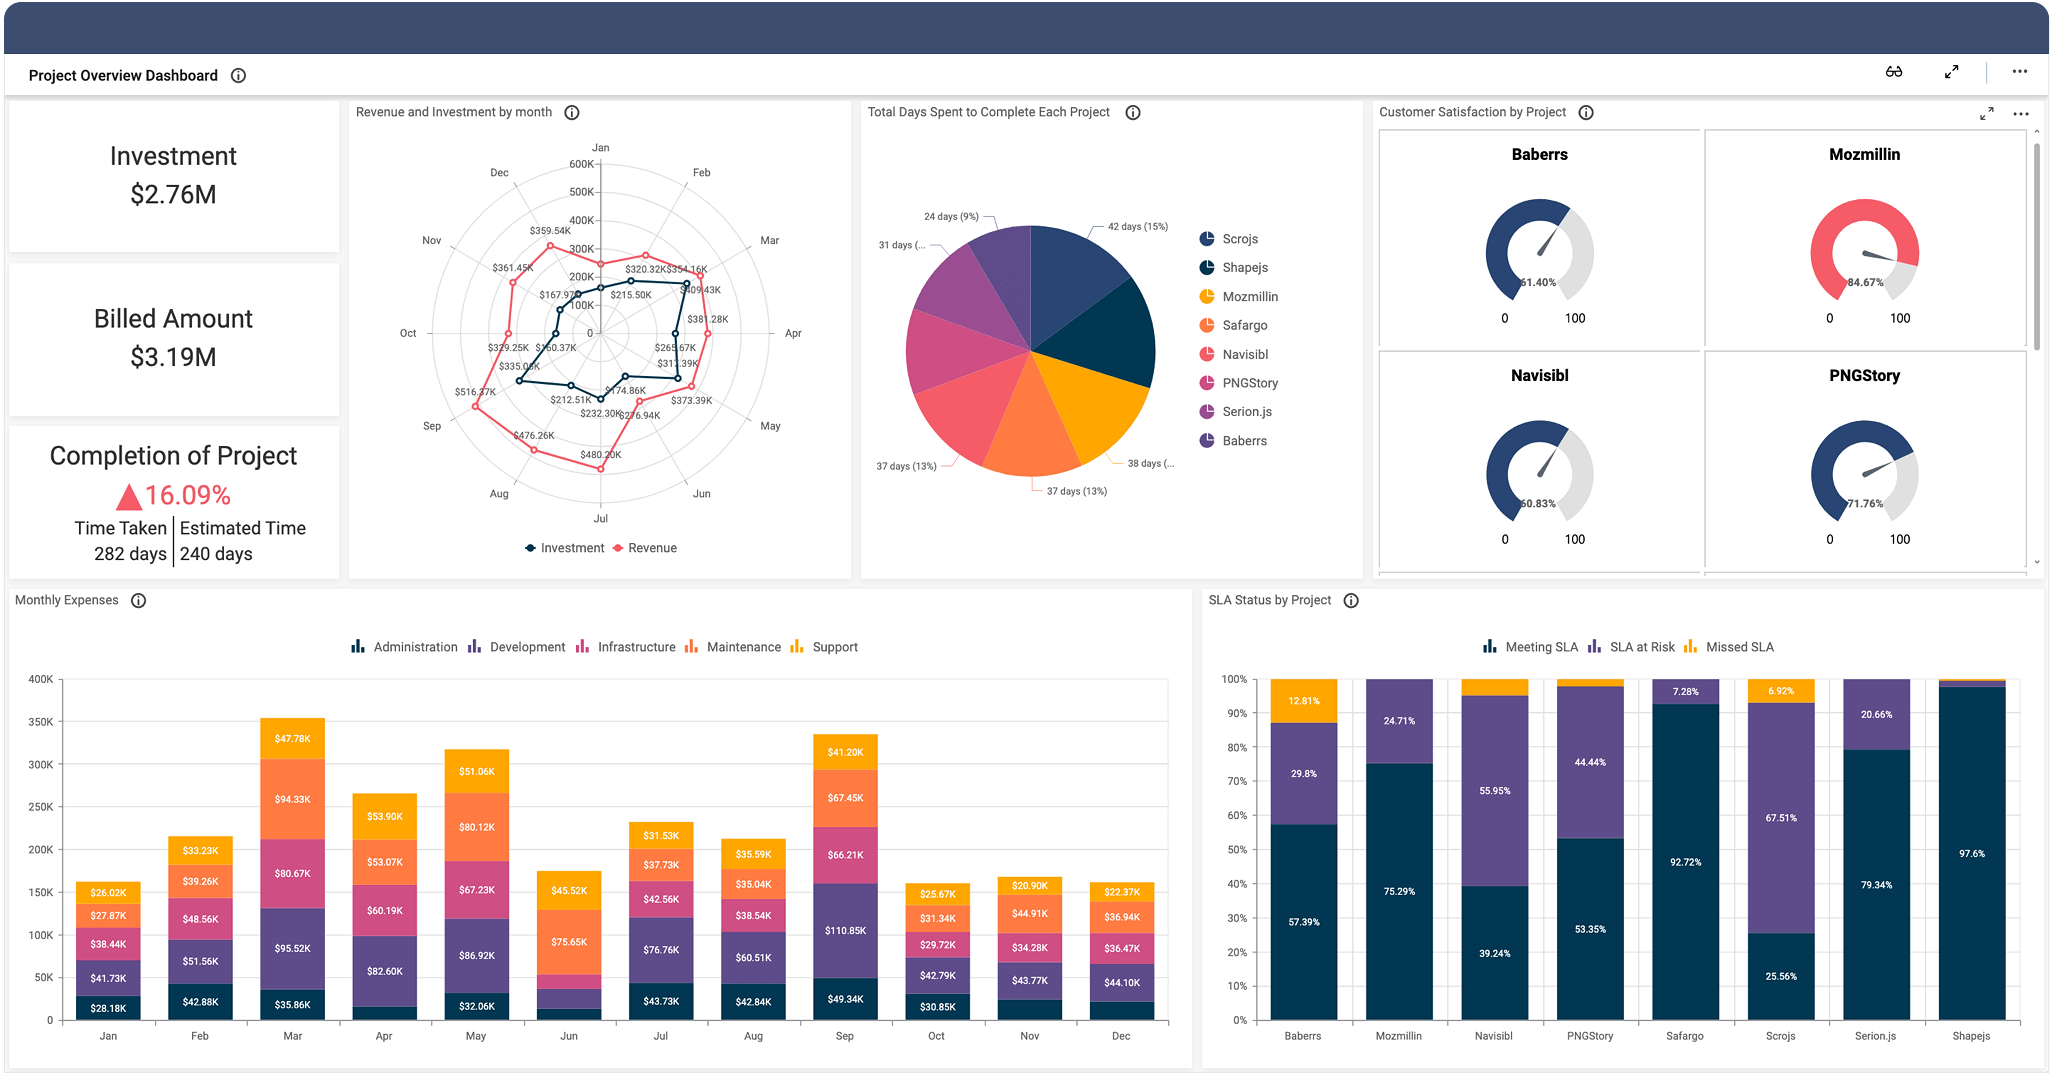This screenshot has height=1076, width=2050.
Task: Click the preview (glasses) icon in the header
Action: (x=1893, y=71)
